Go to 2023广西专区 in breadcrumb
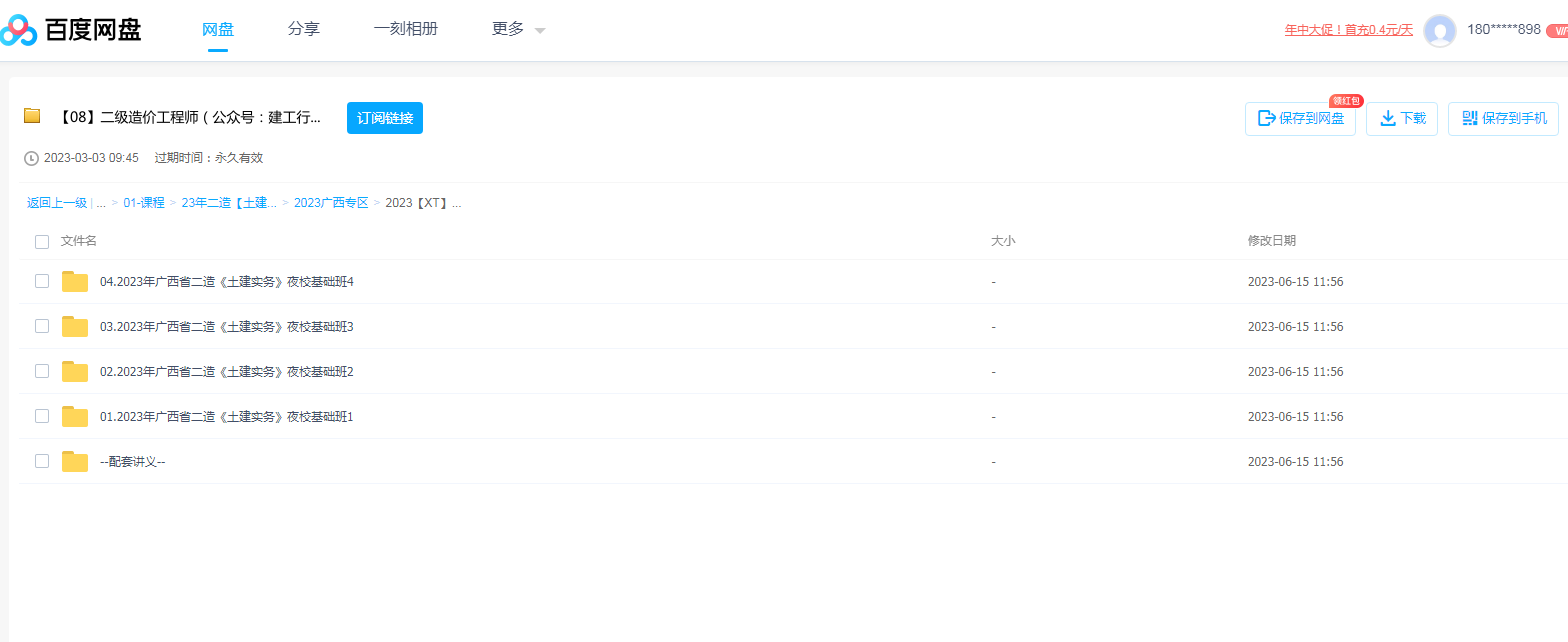The image size is (1568, 642). point(331,203)
